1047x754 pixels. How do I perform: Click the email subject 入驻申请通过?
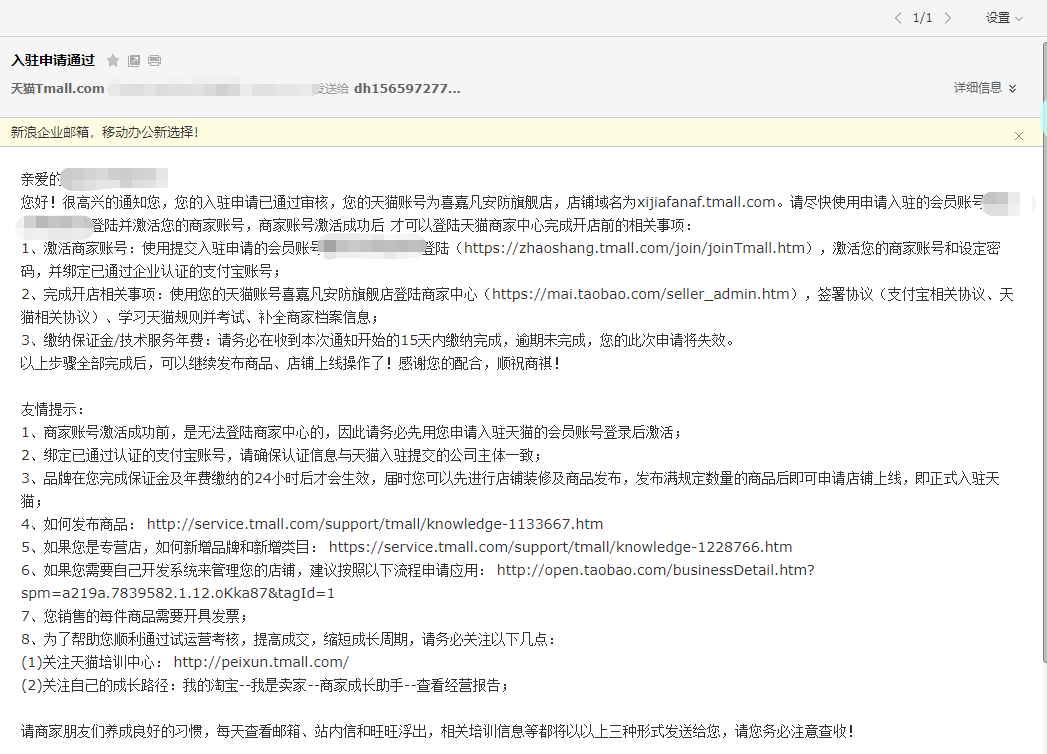(53, 60)
